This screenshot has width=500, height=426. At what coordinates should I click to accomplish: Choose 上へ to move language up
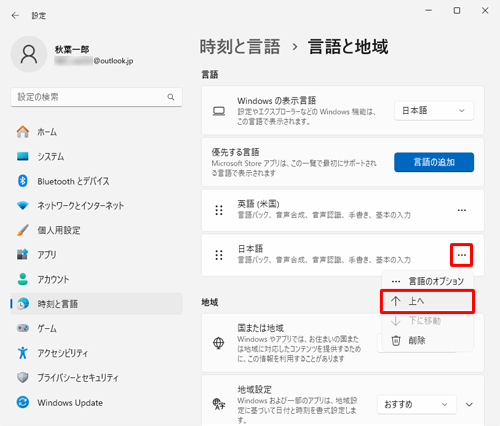click(x=427, y=301)
